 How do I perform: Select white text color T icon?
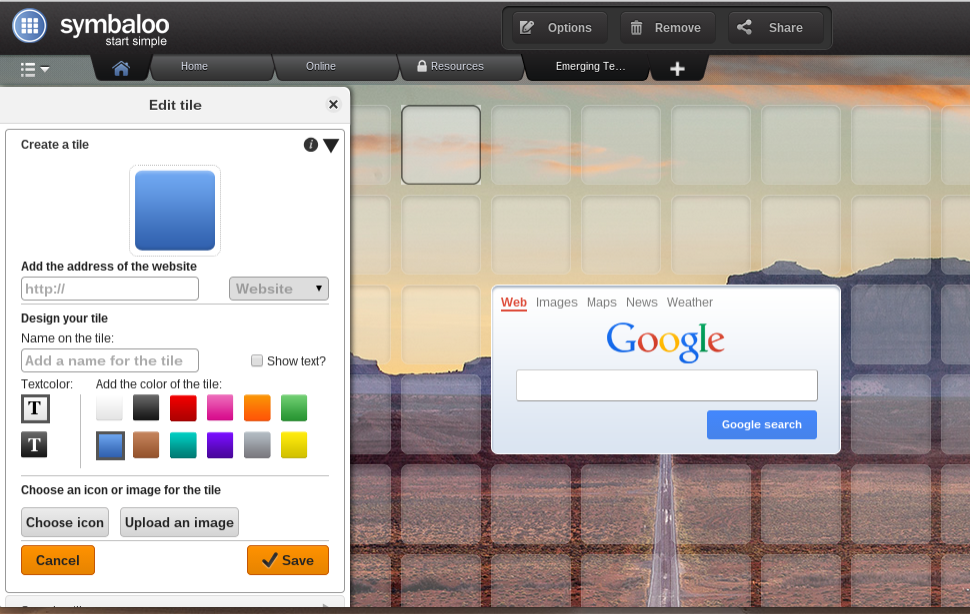(x=35, y=409)
